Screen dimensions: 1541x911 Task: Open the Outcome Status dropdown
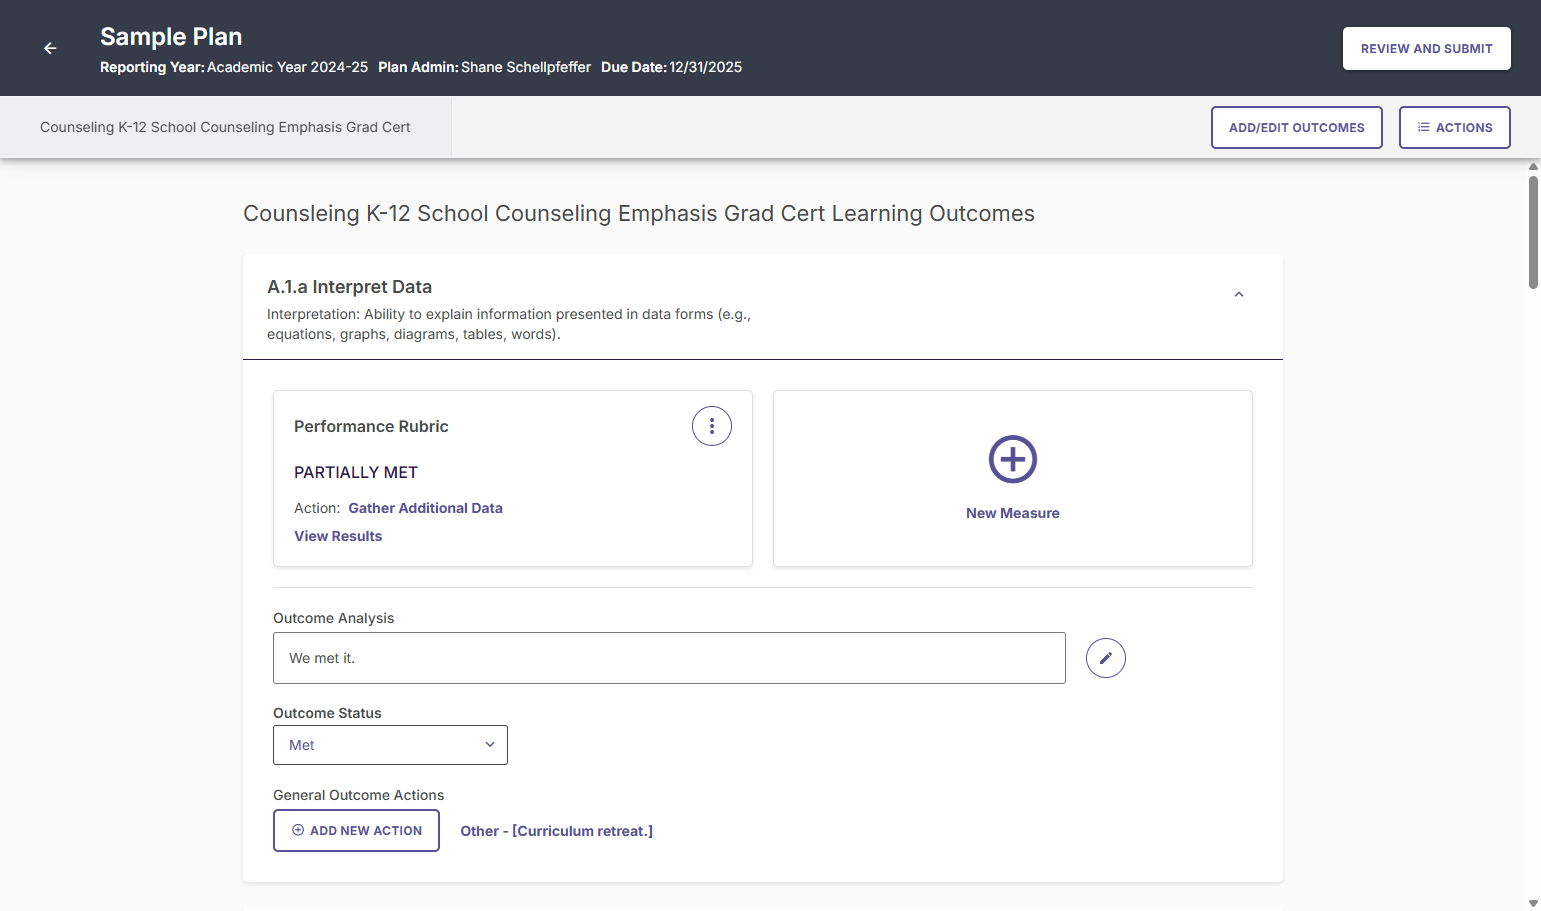tap(390, 745)
